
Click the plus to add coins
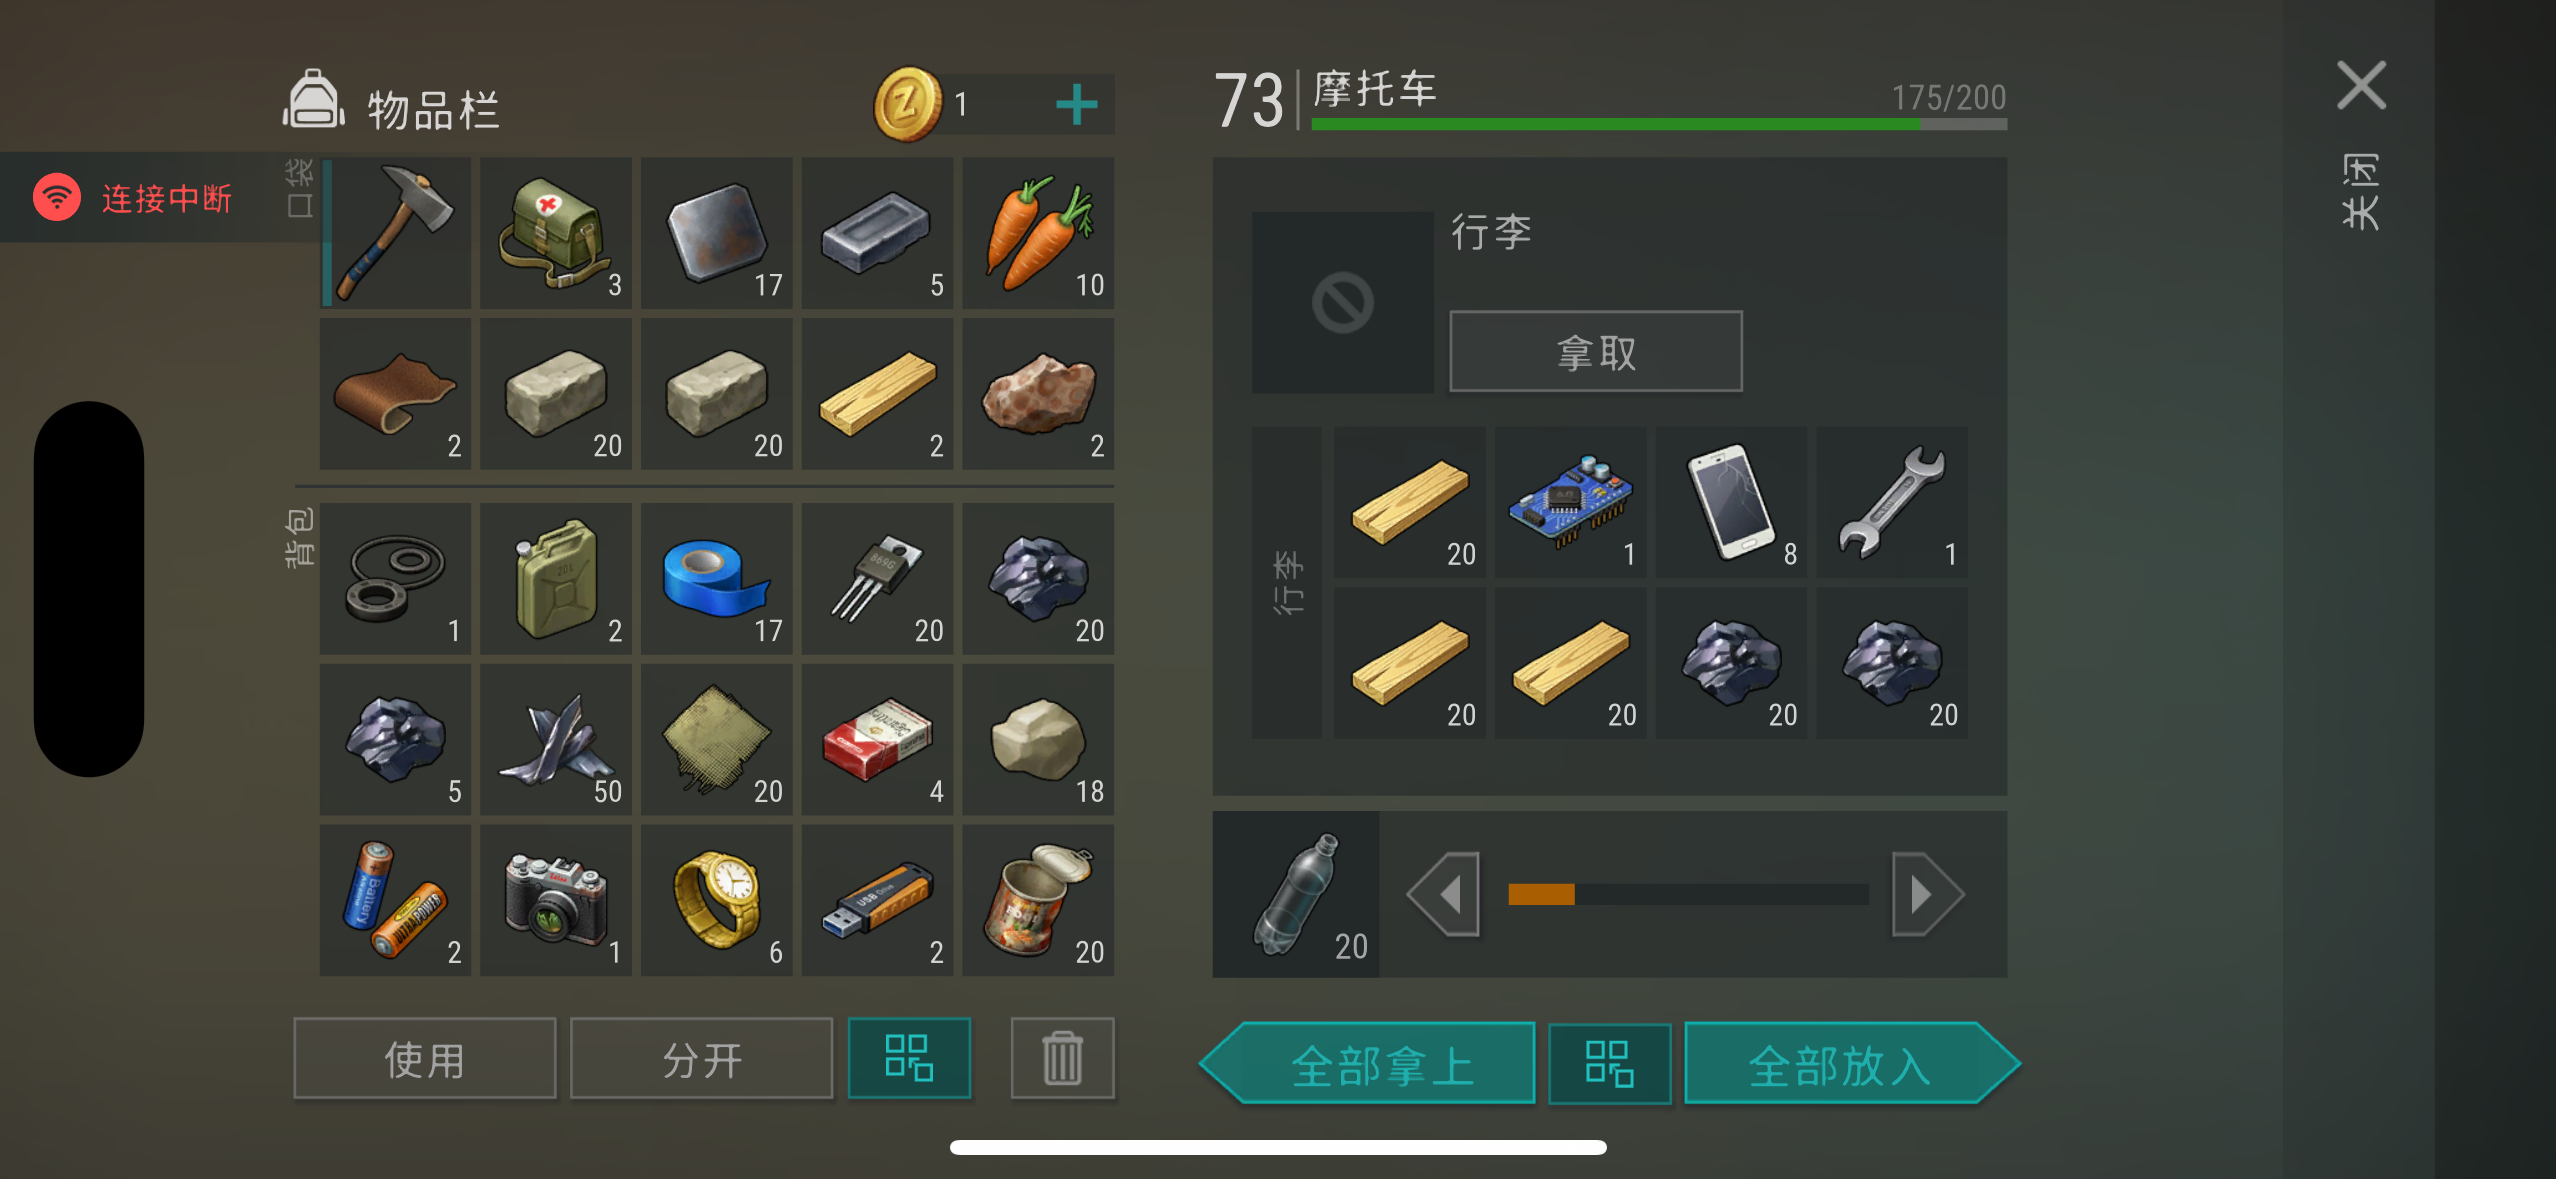(x=1077, y=104)
